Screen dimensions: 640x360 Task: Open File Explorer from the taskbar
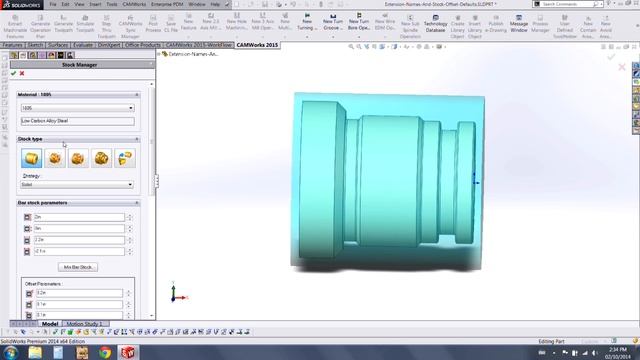click(35, 353)
